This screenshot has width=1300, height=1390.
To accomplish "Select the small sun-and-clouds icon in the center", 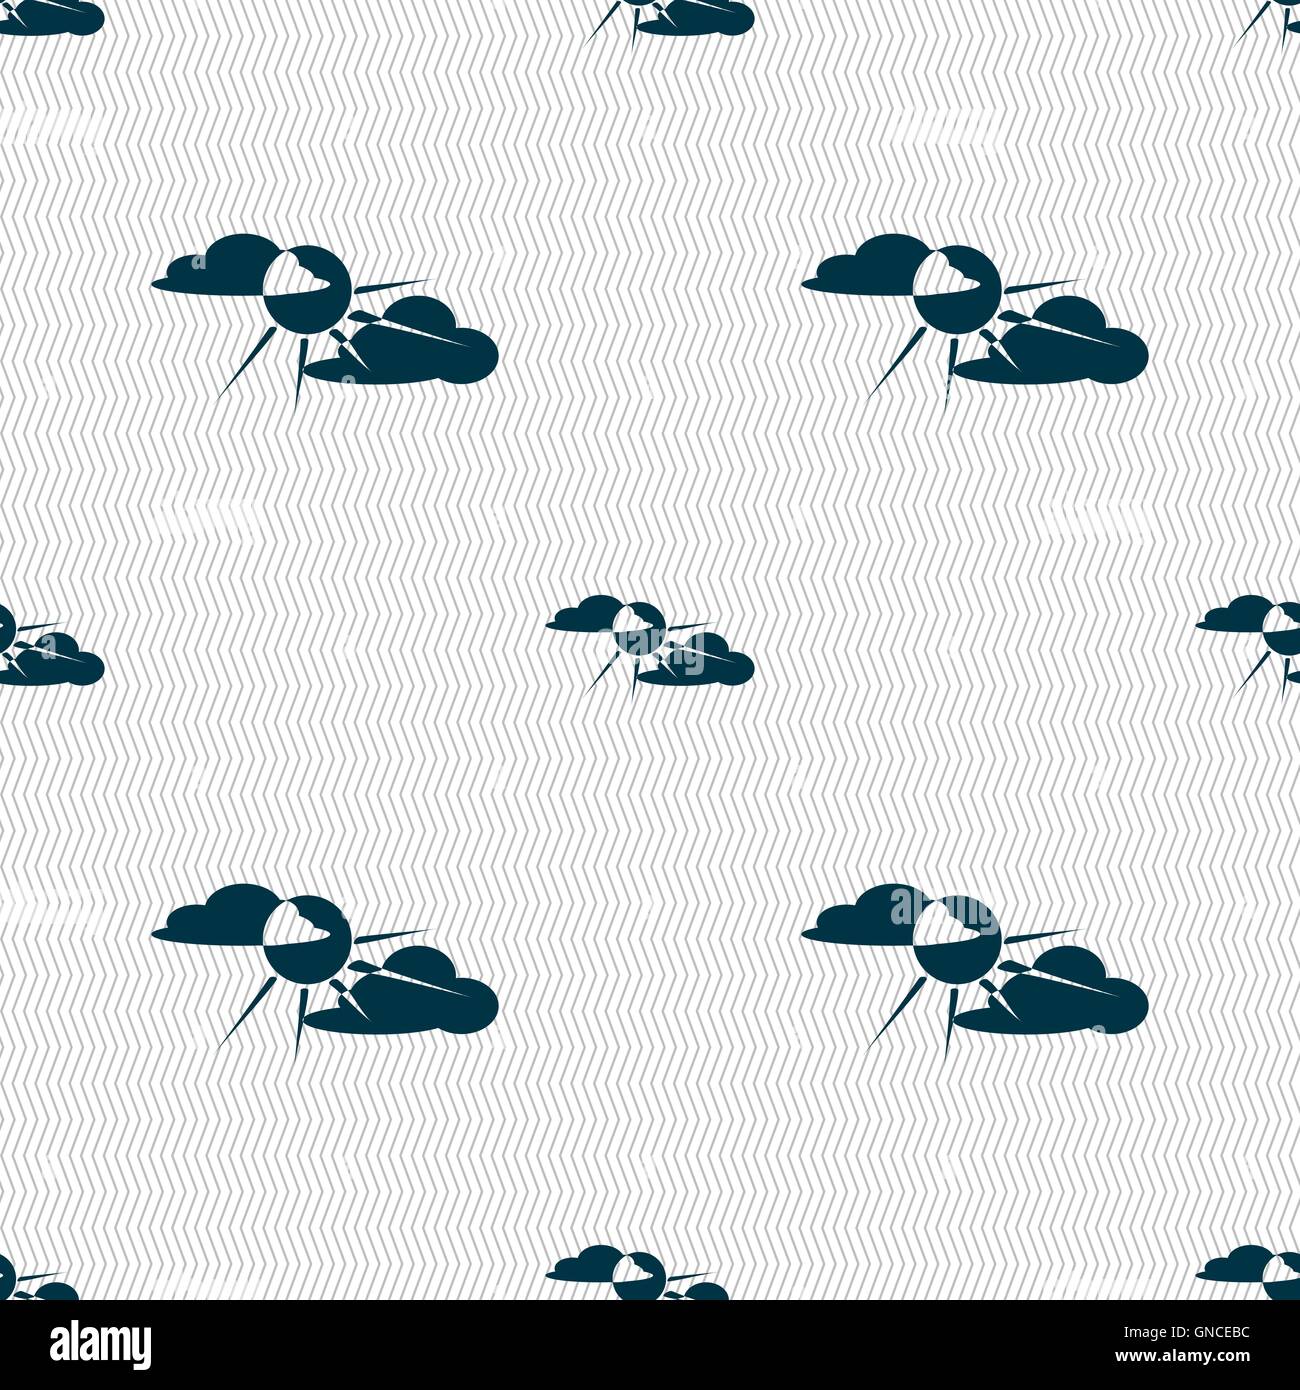I will tap(650, 645).
